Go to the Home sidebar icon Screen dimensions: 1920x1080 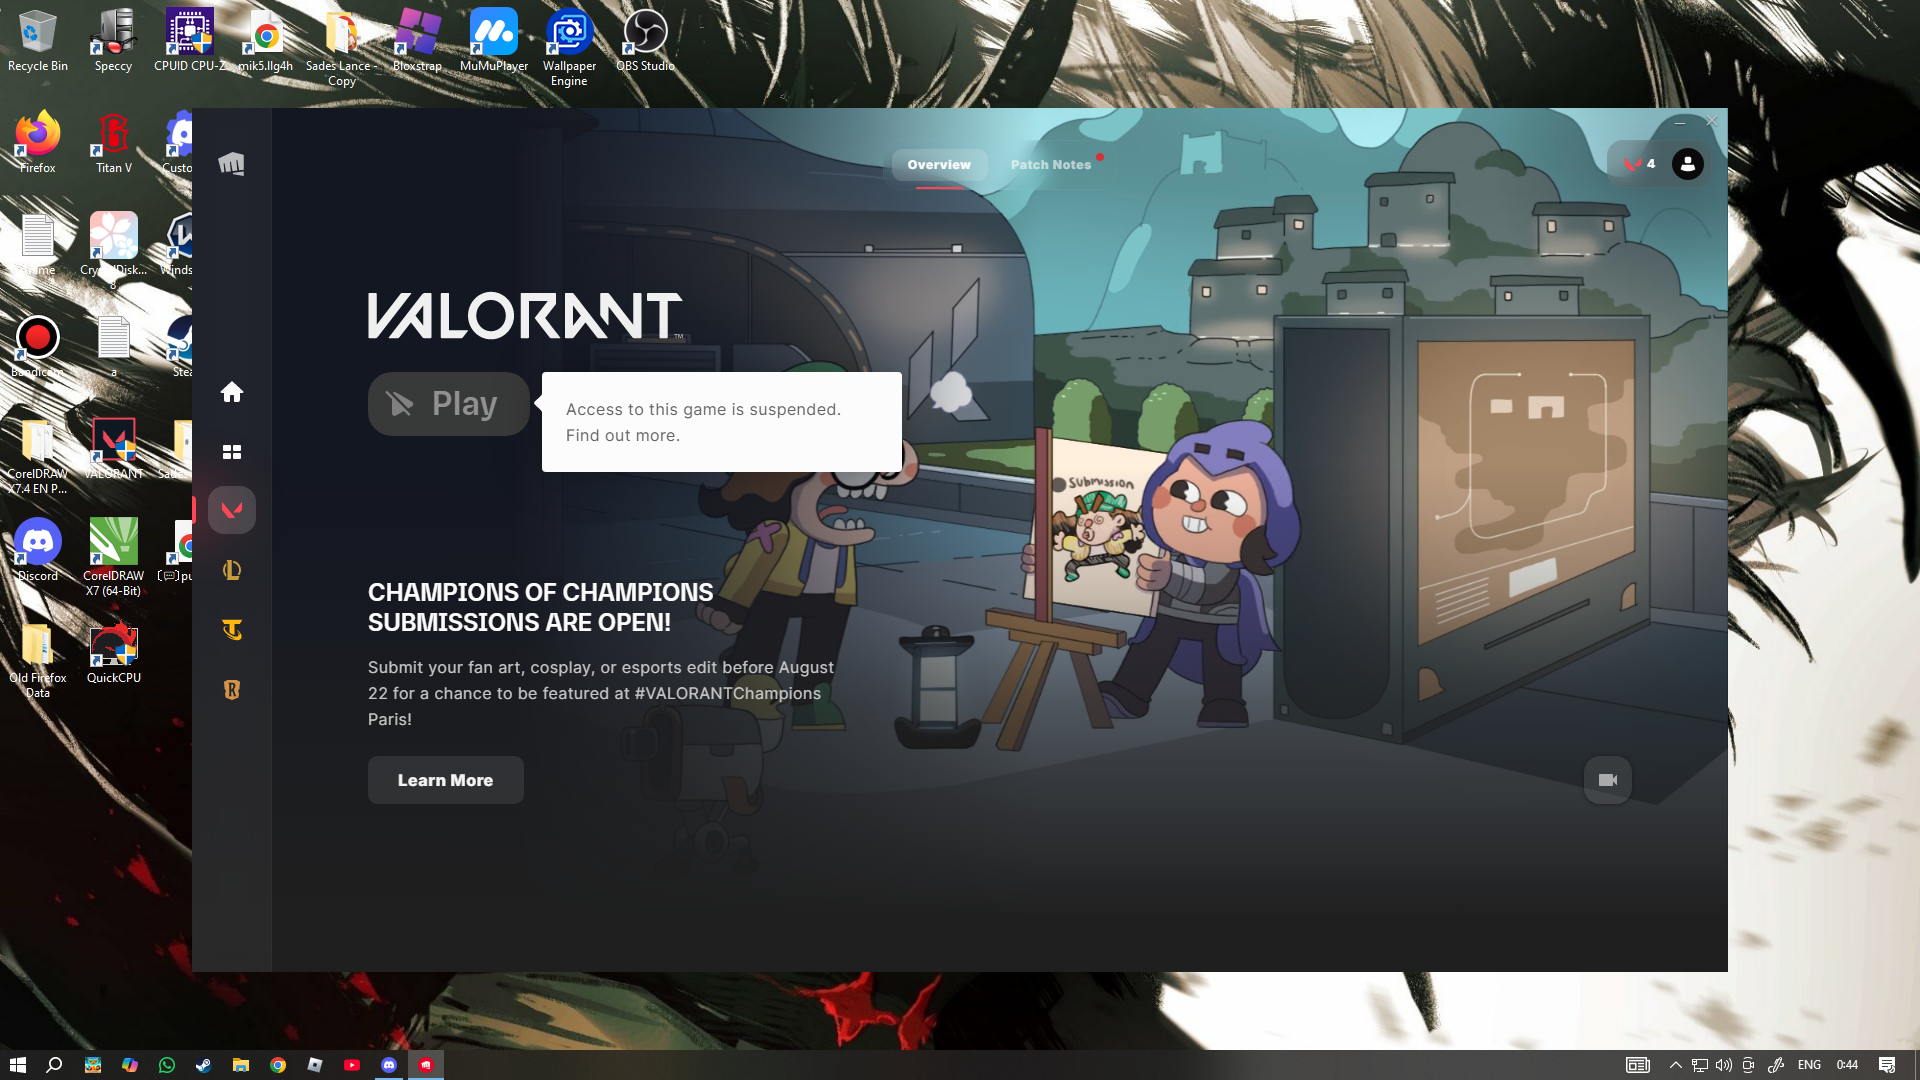coord(231,392)
